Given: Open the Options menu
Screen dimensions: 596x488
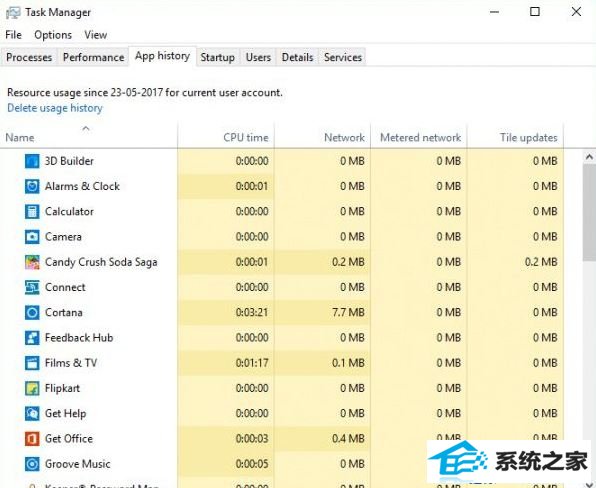Looking at the screenshot, I should [x=53, y=35].
